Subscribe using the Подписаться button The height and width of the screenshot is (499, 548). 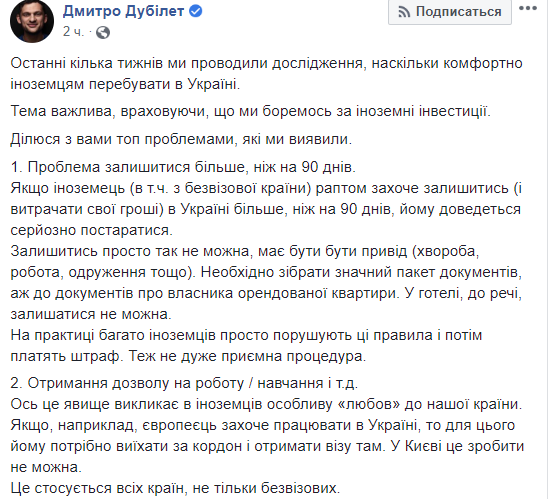pos(450,12)
